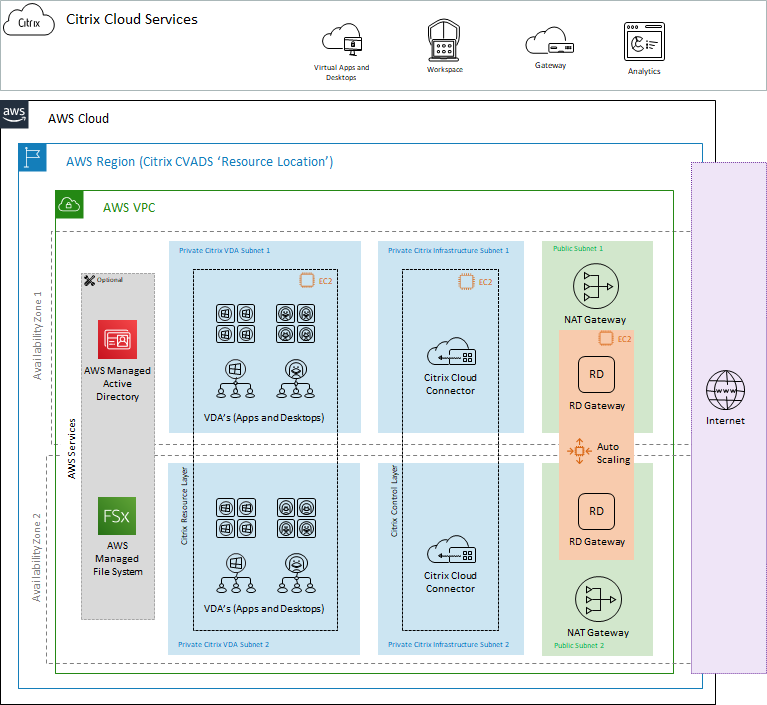Select the upper RD Gateway box

click(596, 375)
